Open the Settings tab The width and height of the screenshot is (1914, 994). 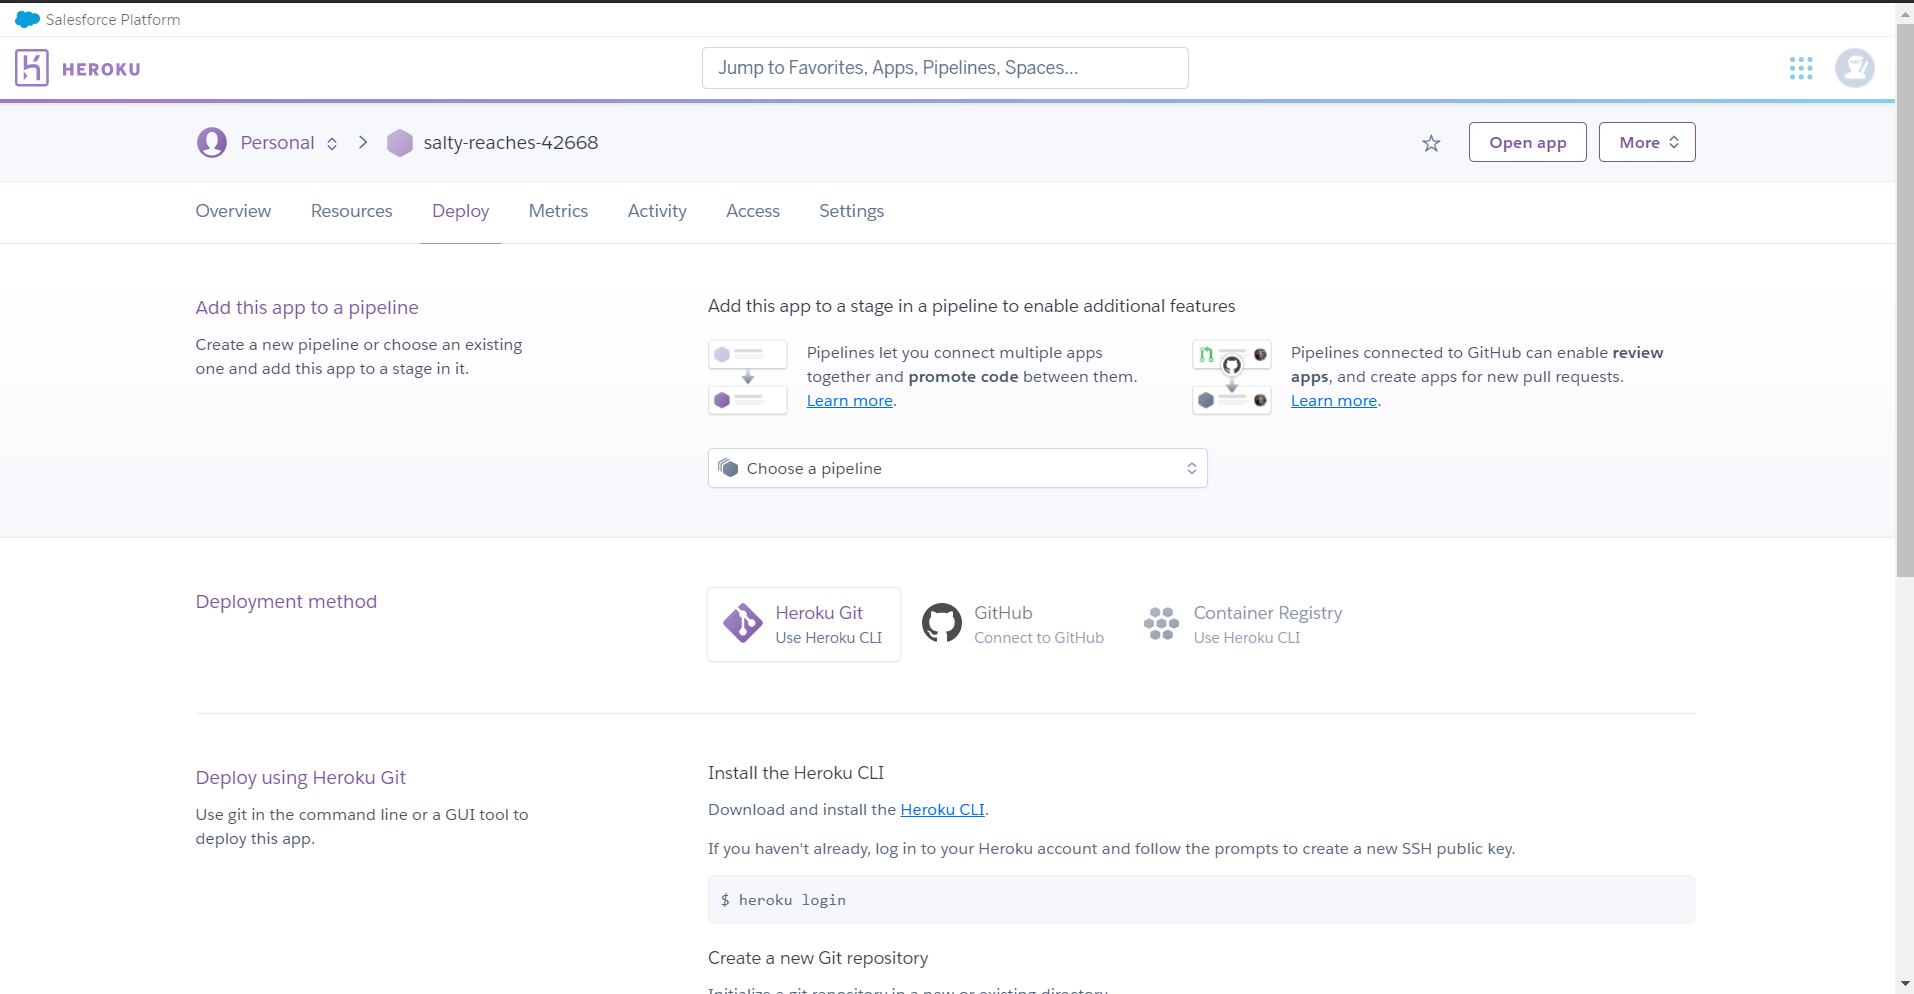click(x=850, y=211)
